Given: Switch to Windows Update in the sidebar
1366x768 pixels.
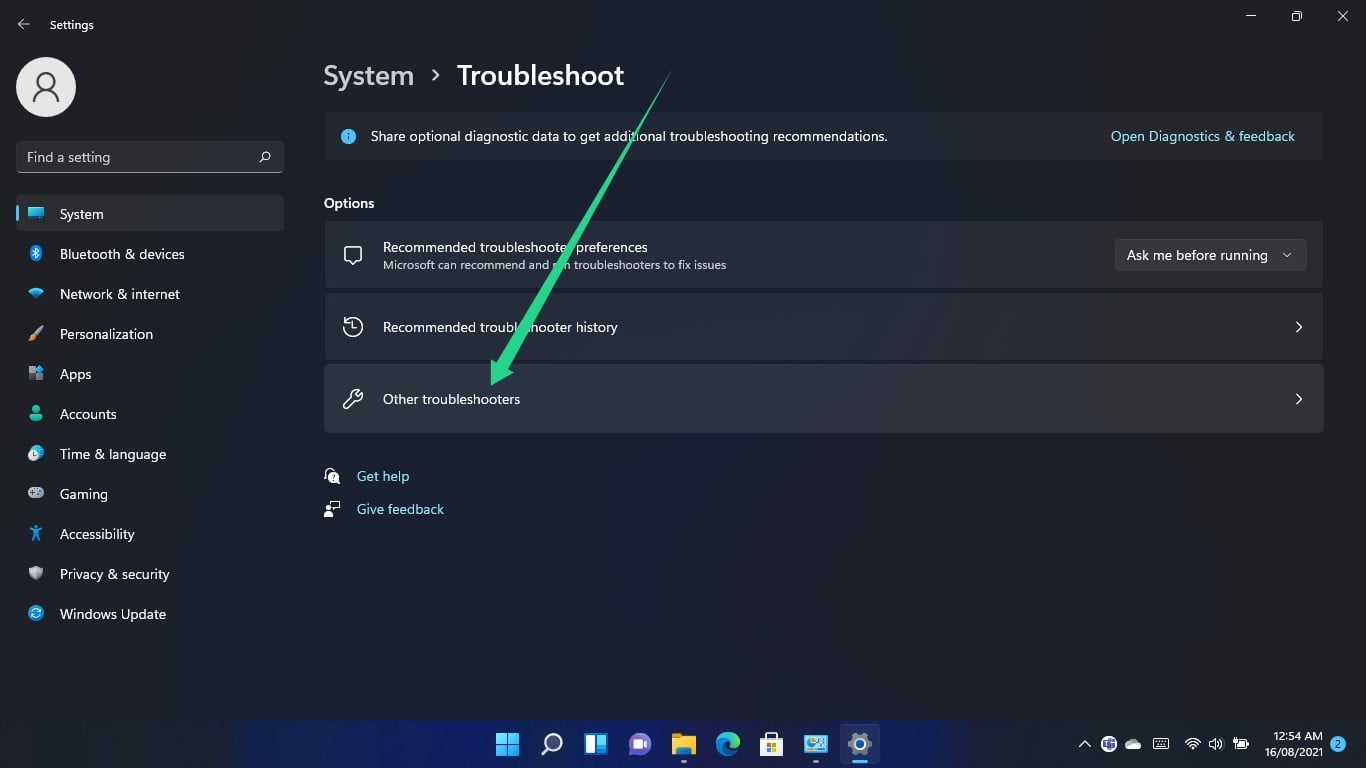Looking at the screenshot, I should coord(112,614).
